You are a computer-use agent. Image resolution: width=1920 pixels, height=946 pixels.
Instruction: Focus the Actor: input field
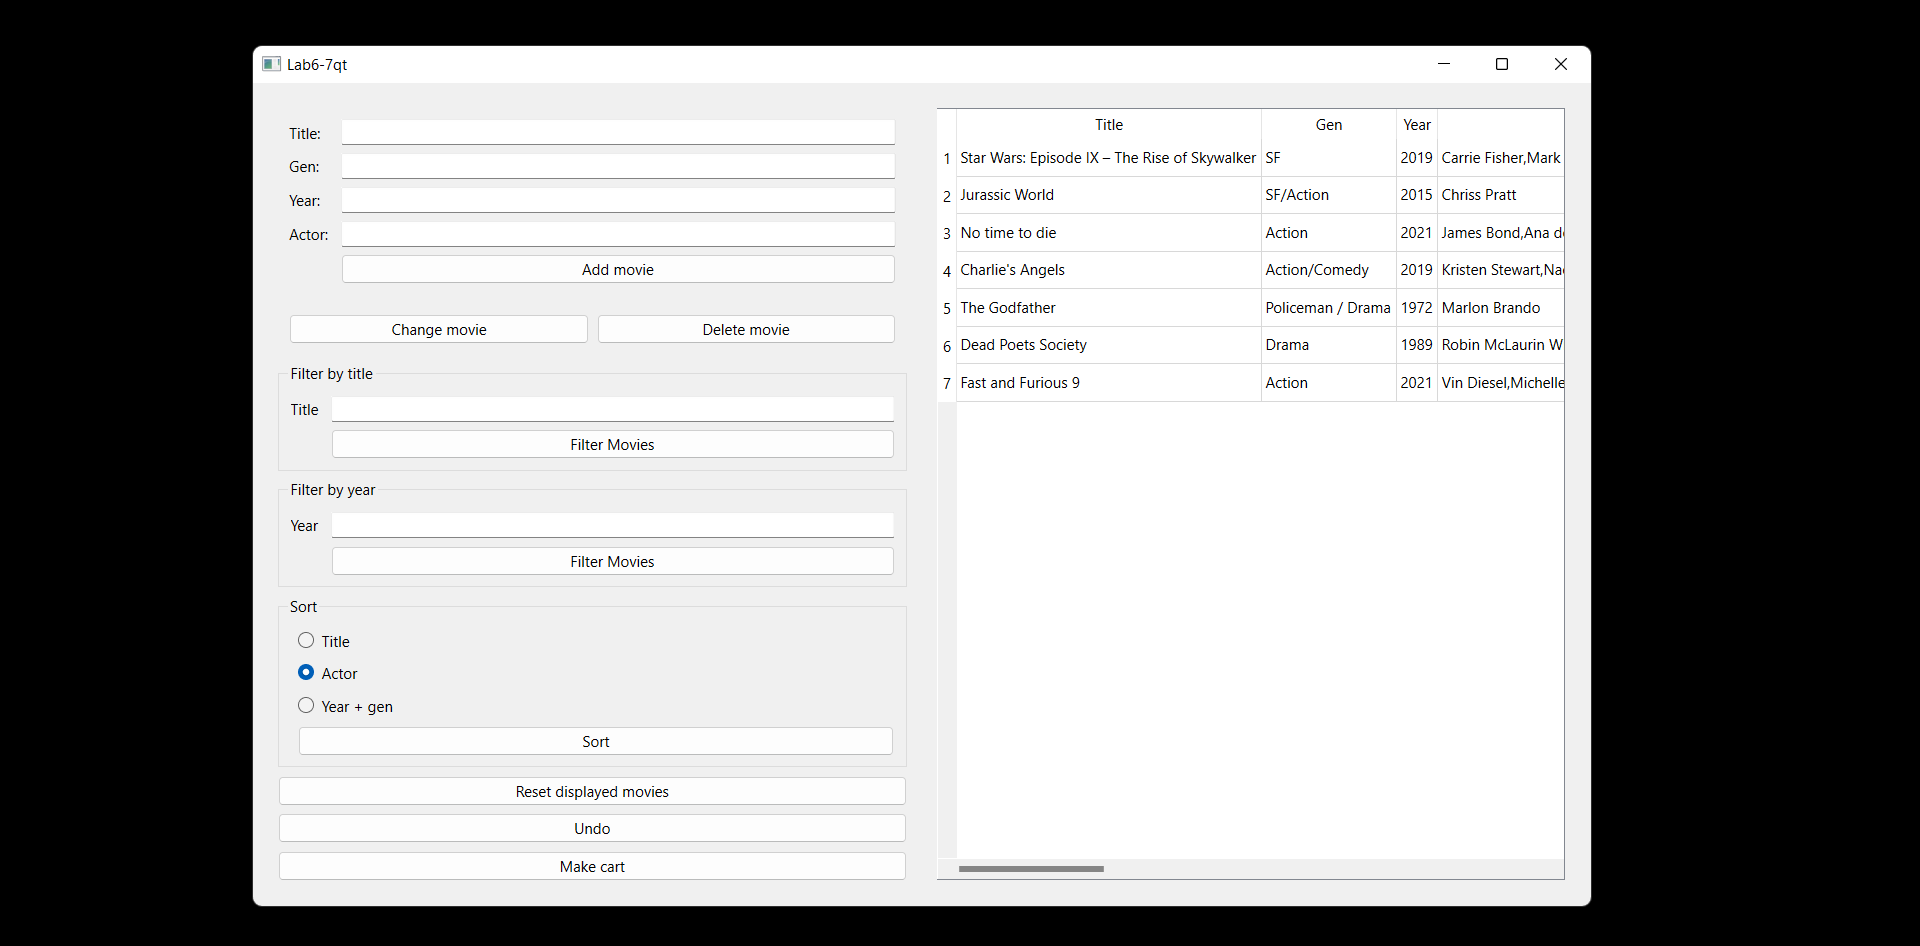pyautogui.click(x=618, y=235)
